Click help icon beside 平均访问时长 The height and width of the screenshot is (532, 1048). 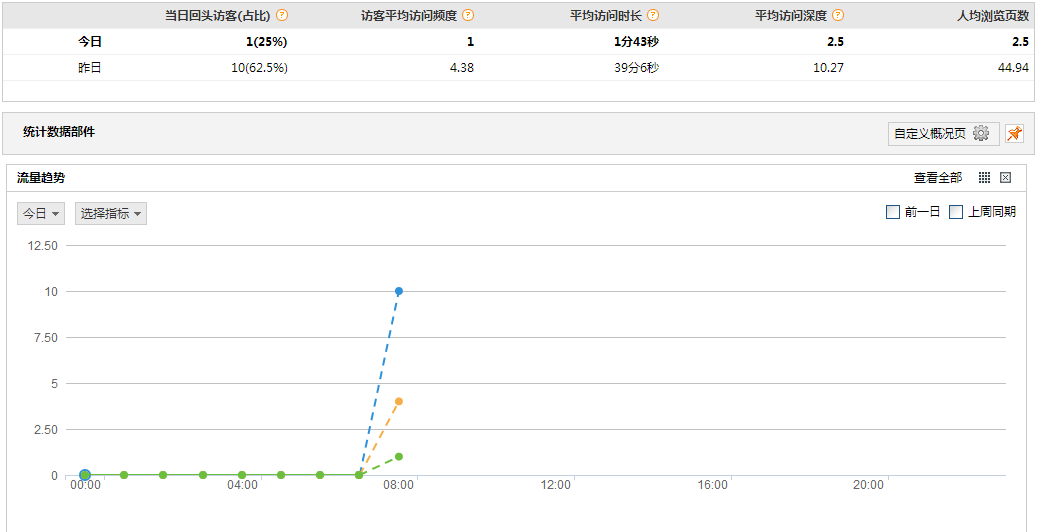point(653,15)
